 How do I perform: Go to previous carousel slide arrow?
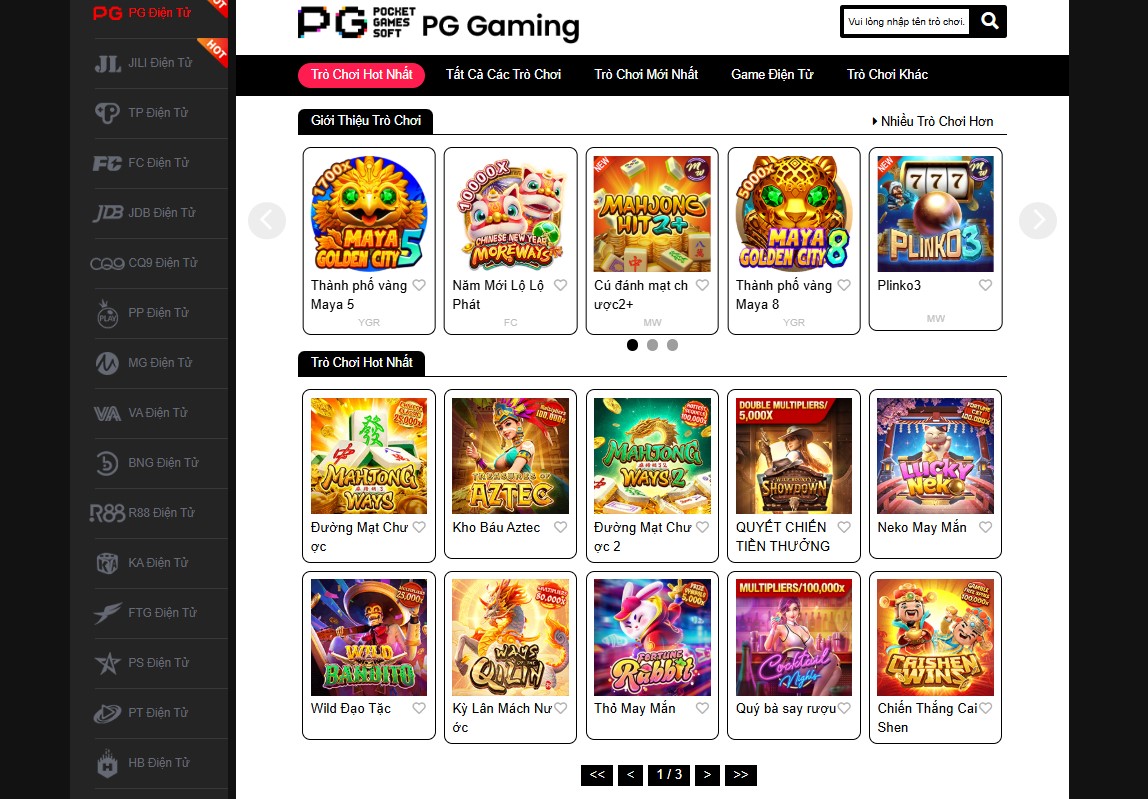tap(266, 220)
